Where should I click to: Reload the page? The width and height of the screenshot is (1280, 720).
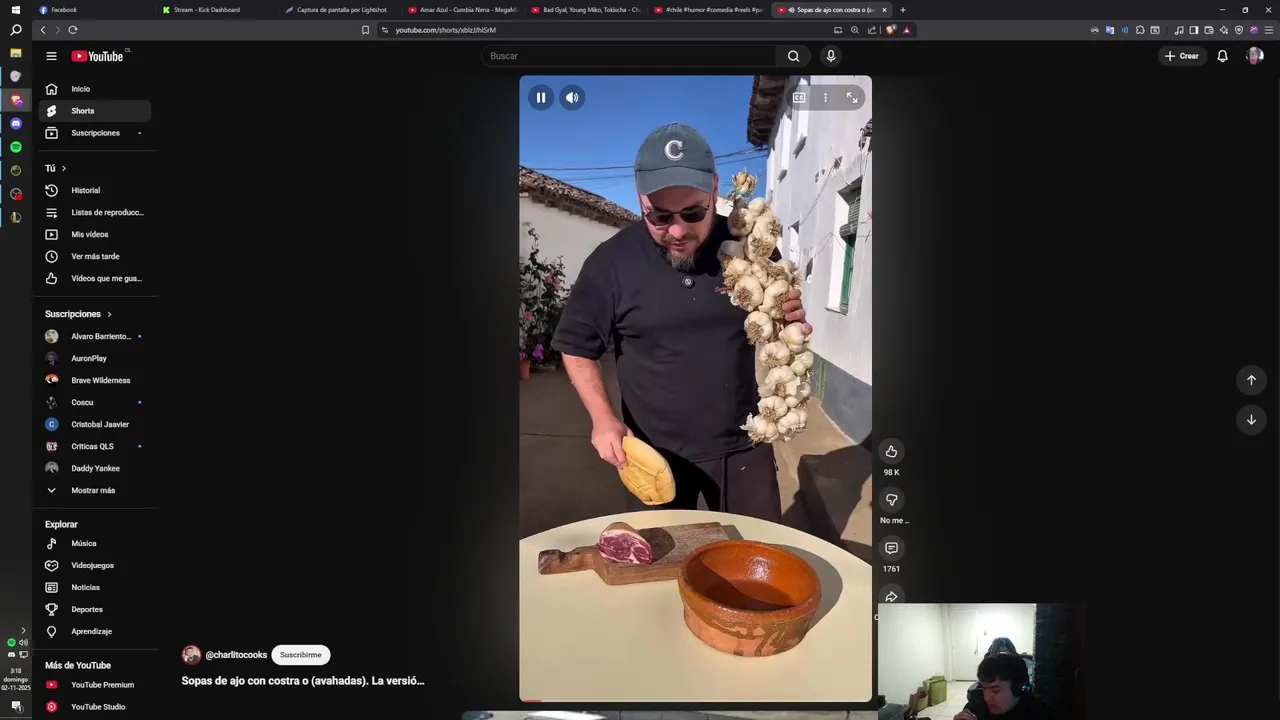(72, 30)
